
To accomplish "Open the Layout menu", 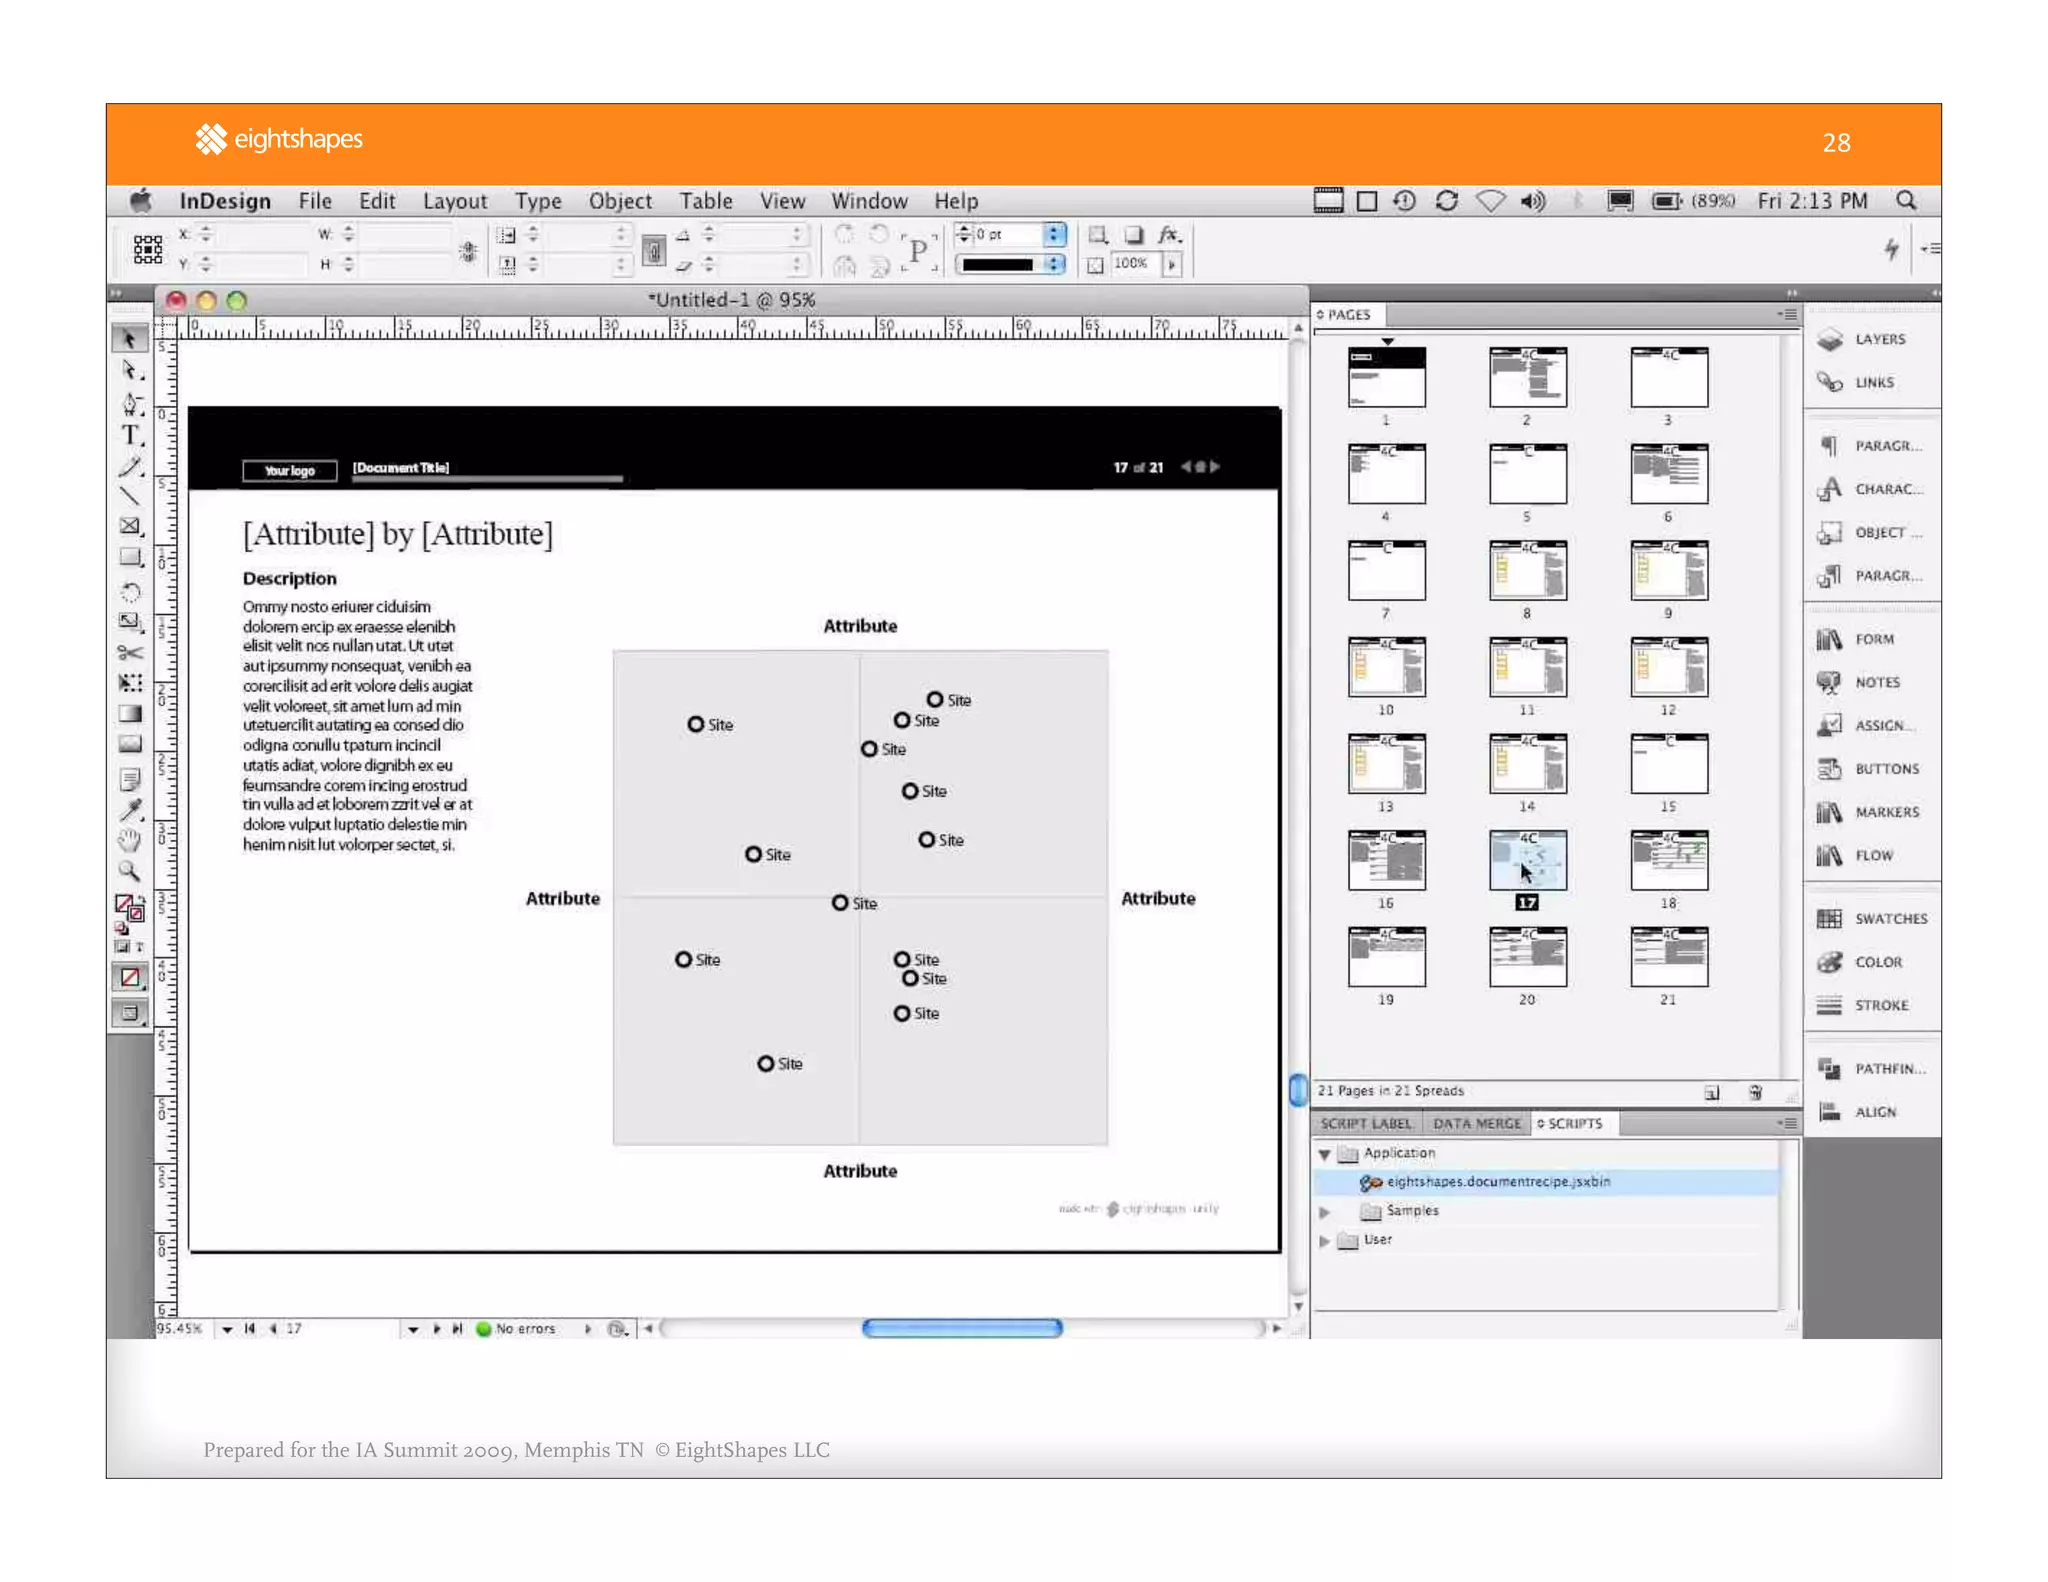I will 454,201.
